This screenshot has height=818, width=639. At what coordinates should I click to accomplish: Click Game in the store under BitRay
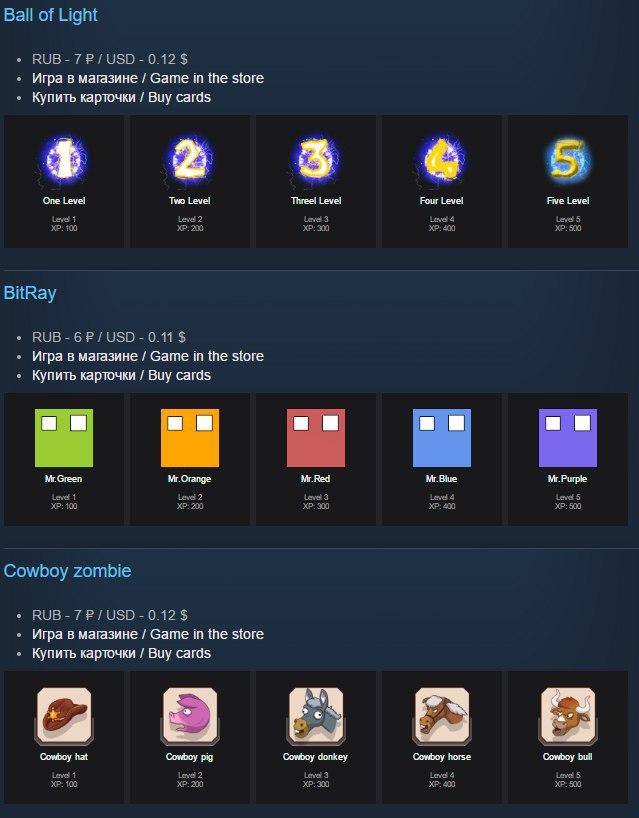click(207, 356)
